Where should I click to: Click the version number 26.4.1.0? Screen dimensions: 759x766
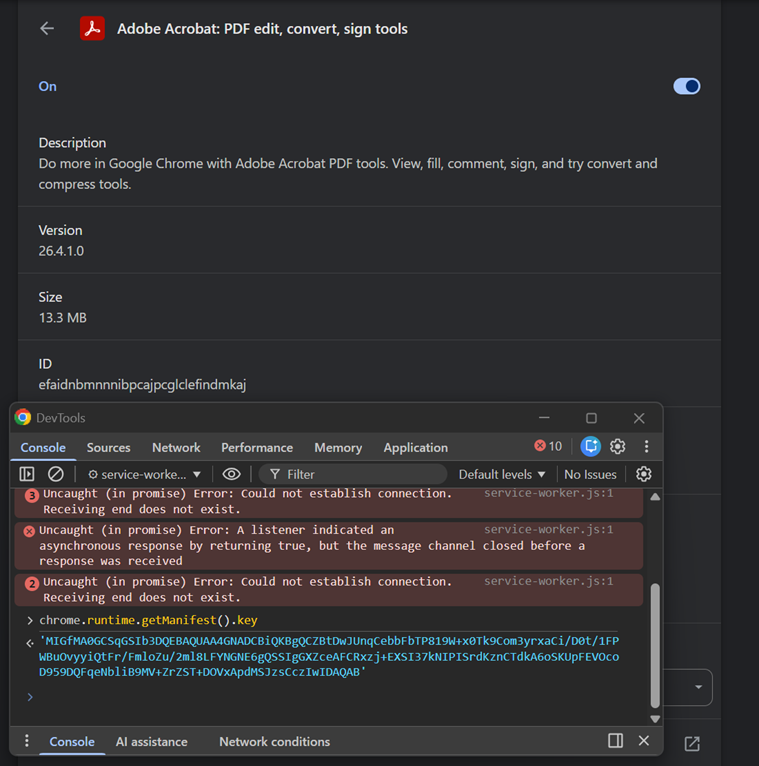click(62, 251)
